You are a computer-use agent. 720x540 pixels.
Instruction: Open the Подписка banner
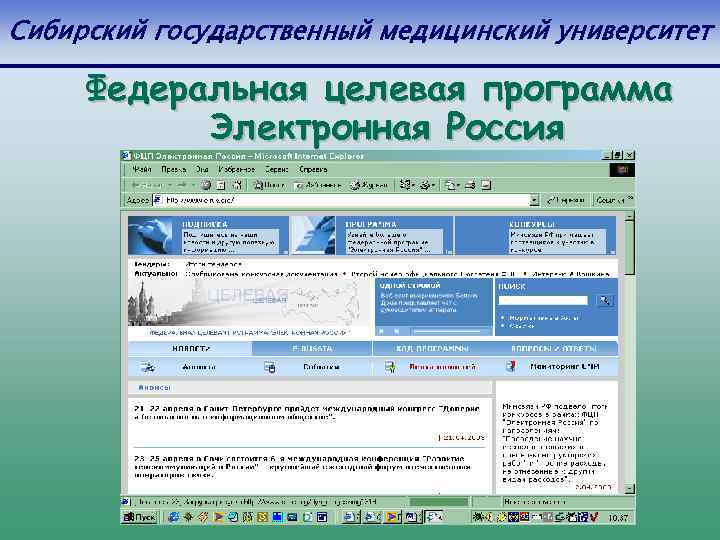(x=208, y=235)
